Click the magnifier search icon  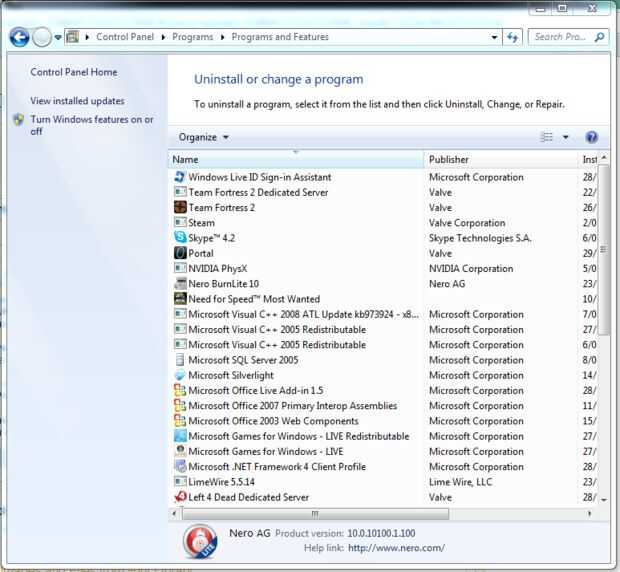coord(599,37)
